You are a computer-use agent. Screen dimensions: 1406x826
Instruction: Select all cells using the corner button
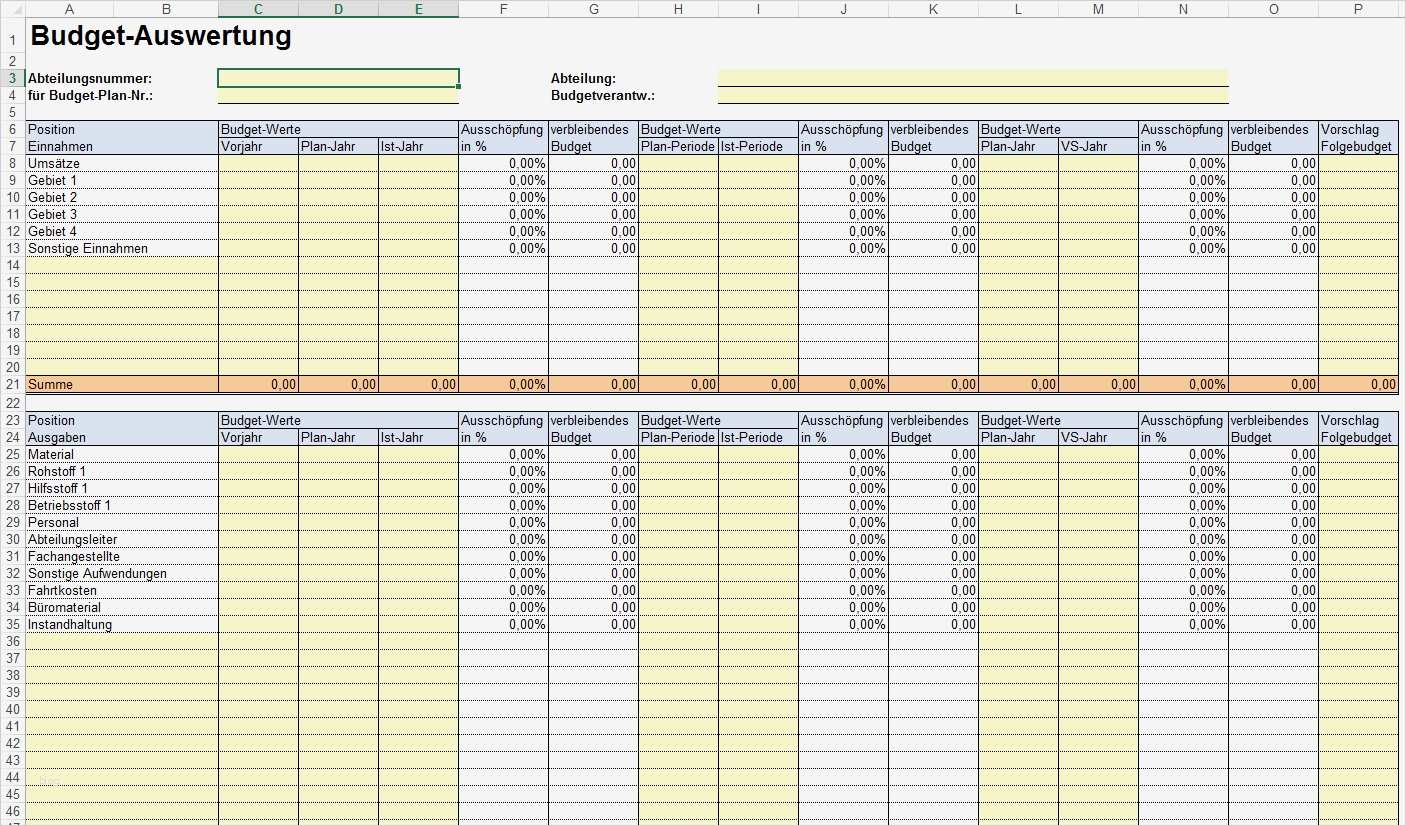click(11, 9)
